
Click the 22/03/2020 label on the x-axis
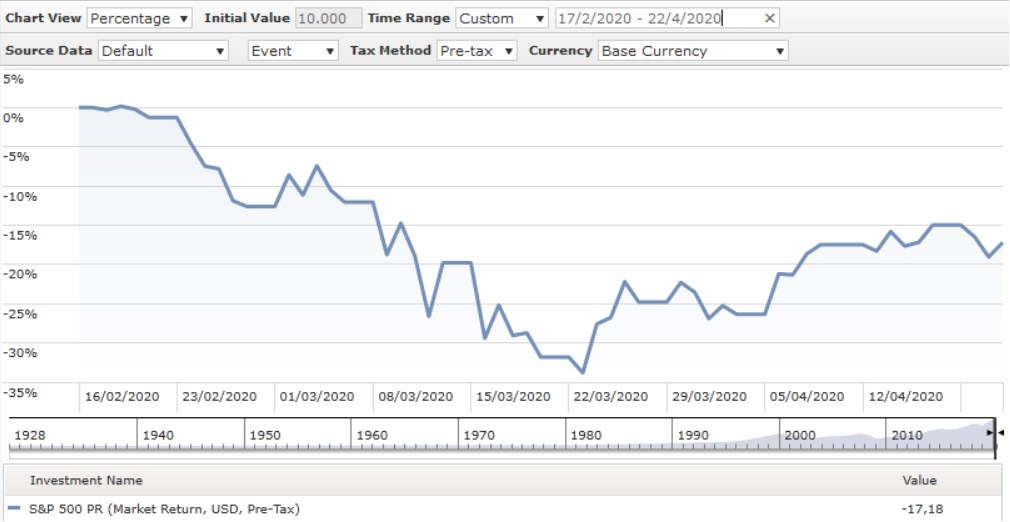click(x=610, y=396)
